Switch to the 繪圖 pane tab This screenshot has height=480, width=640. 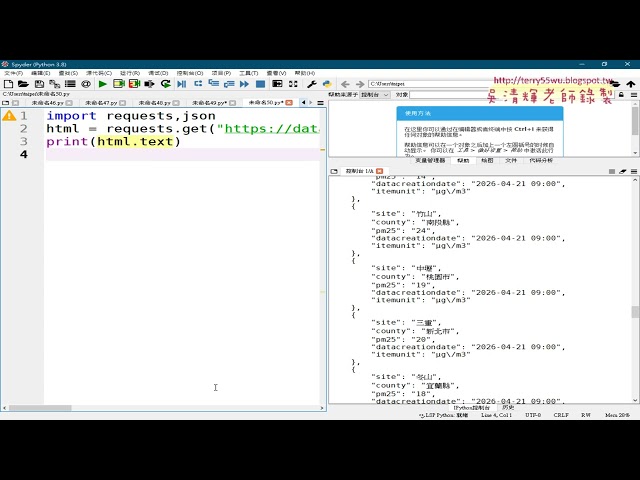point(487,161)
